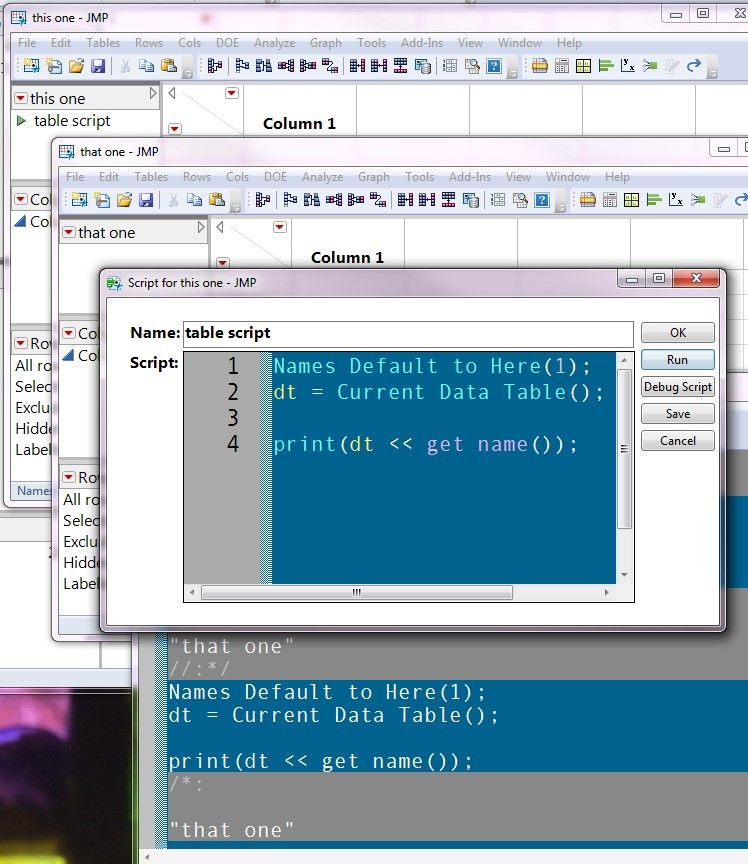Click script line 4 'print(dt << get name());'

click(426, 444)
